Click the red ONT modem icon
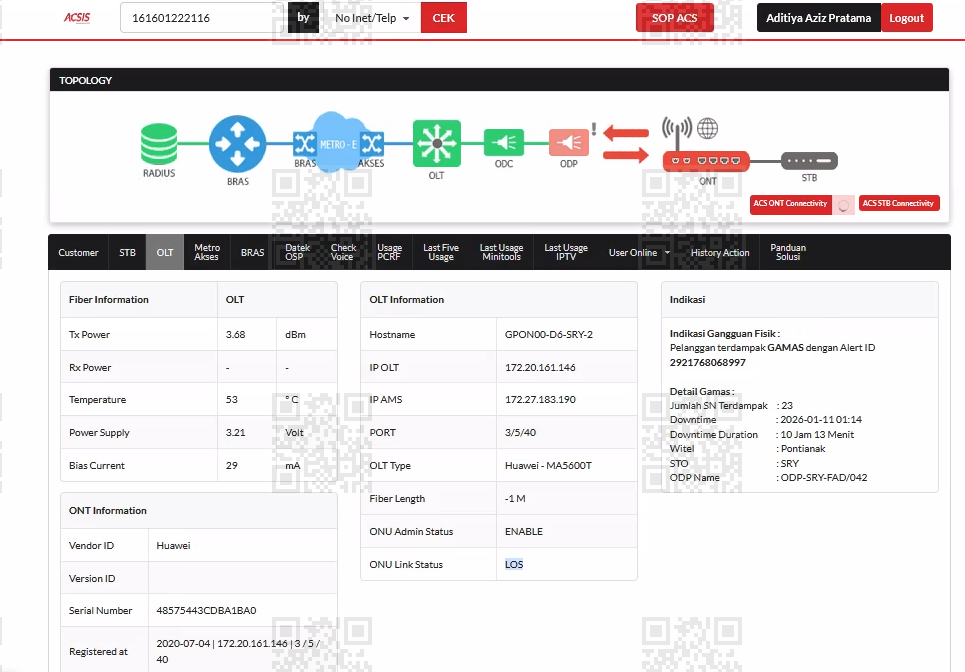Image resolution: width=965 pixels, height=672 pixels. [x=706, y=161]
